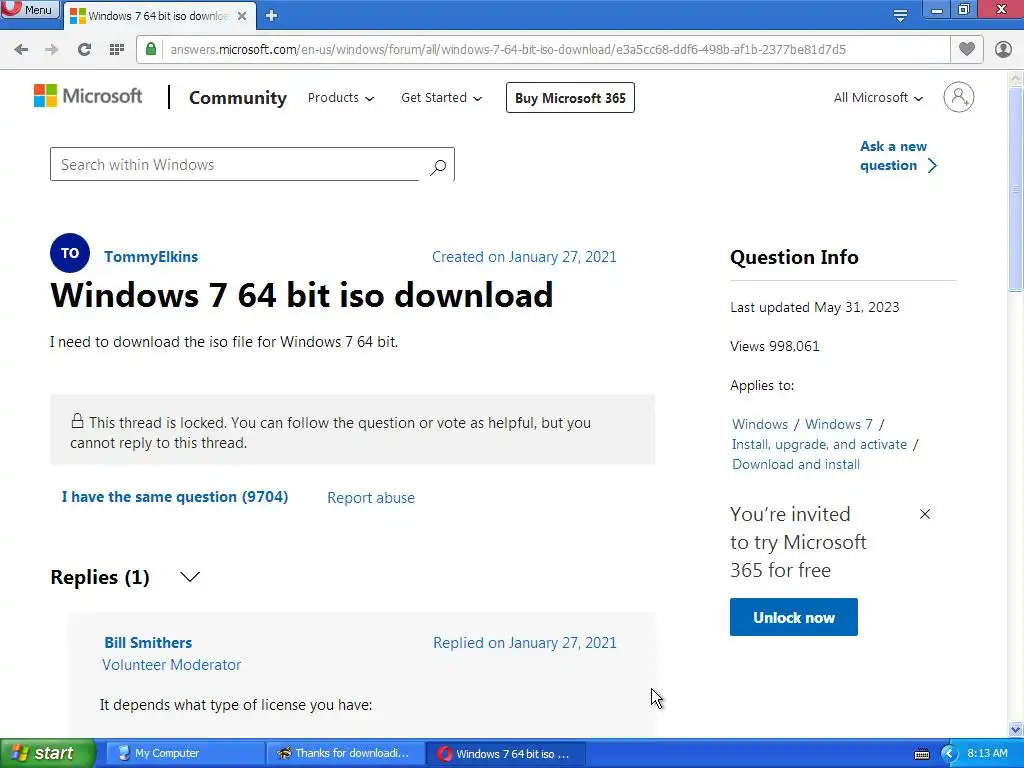Click the Unlock now button
The image size is (1024, 768).
tap(793, 617)
